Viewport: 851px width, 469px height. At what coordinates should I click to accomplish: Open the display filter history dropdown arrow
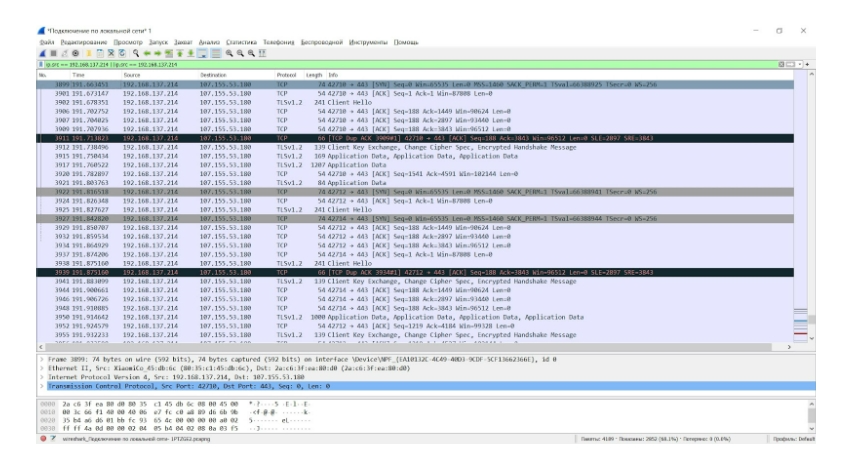point(799,65)
